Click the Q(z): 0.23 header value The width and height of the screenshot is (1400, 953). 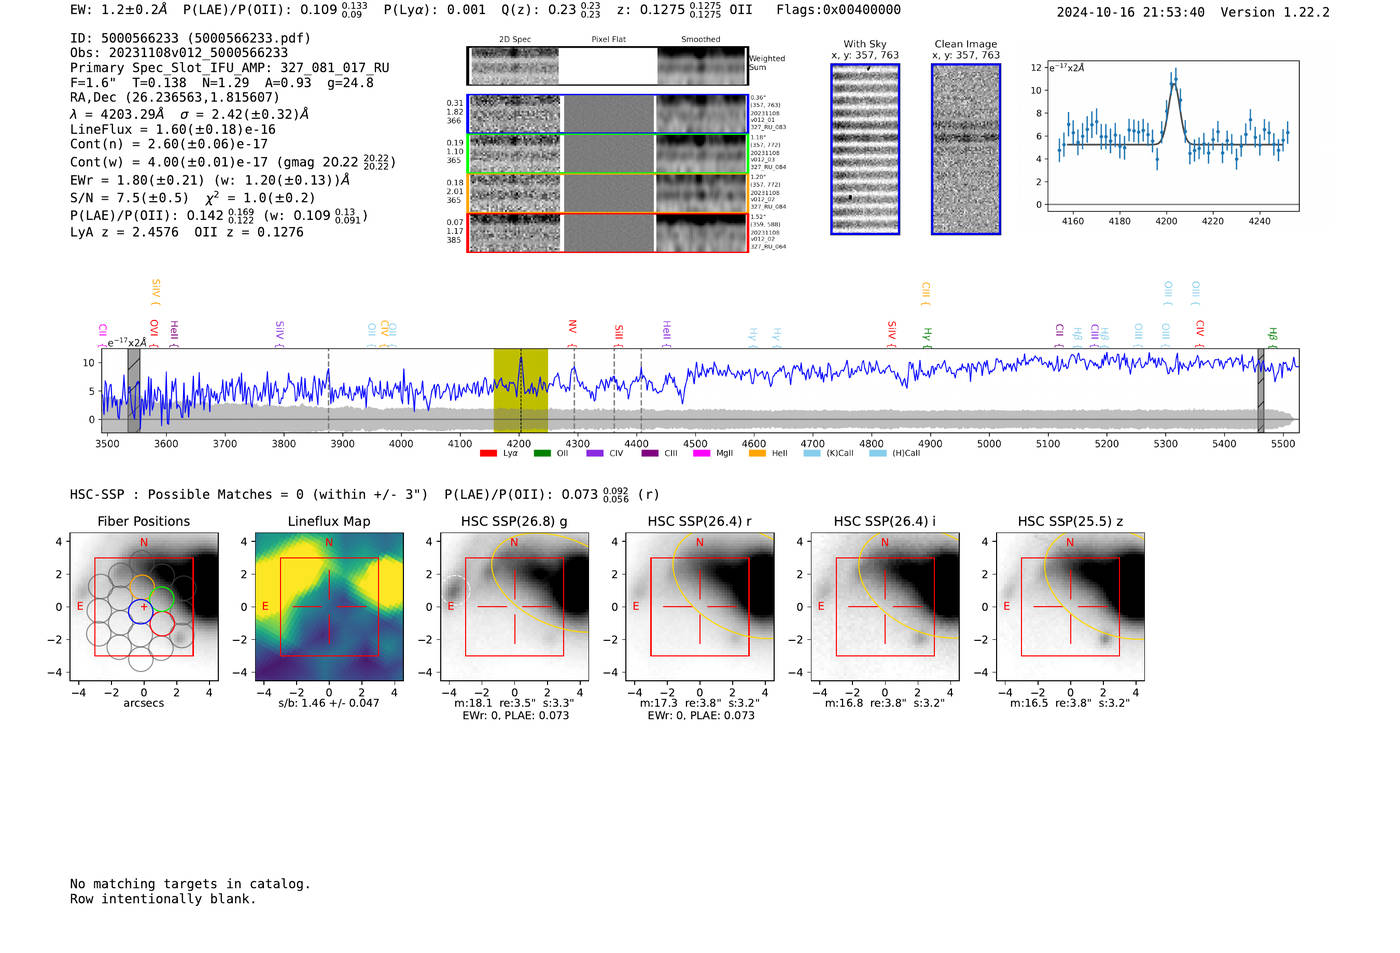click(551, 10)
